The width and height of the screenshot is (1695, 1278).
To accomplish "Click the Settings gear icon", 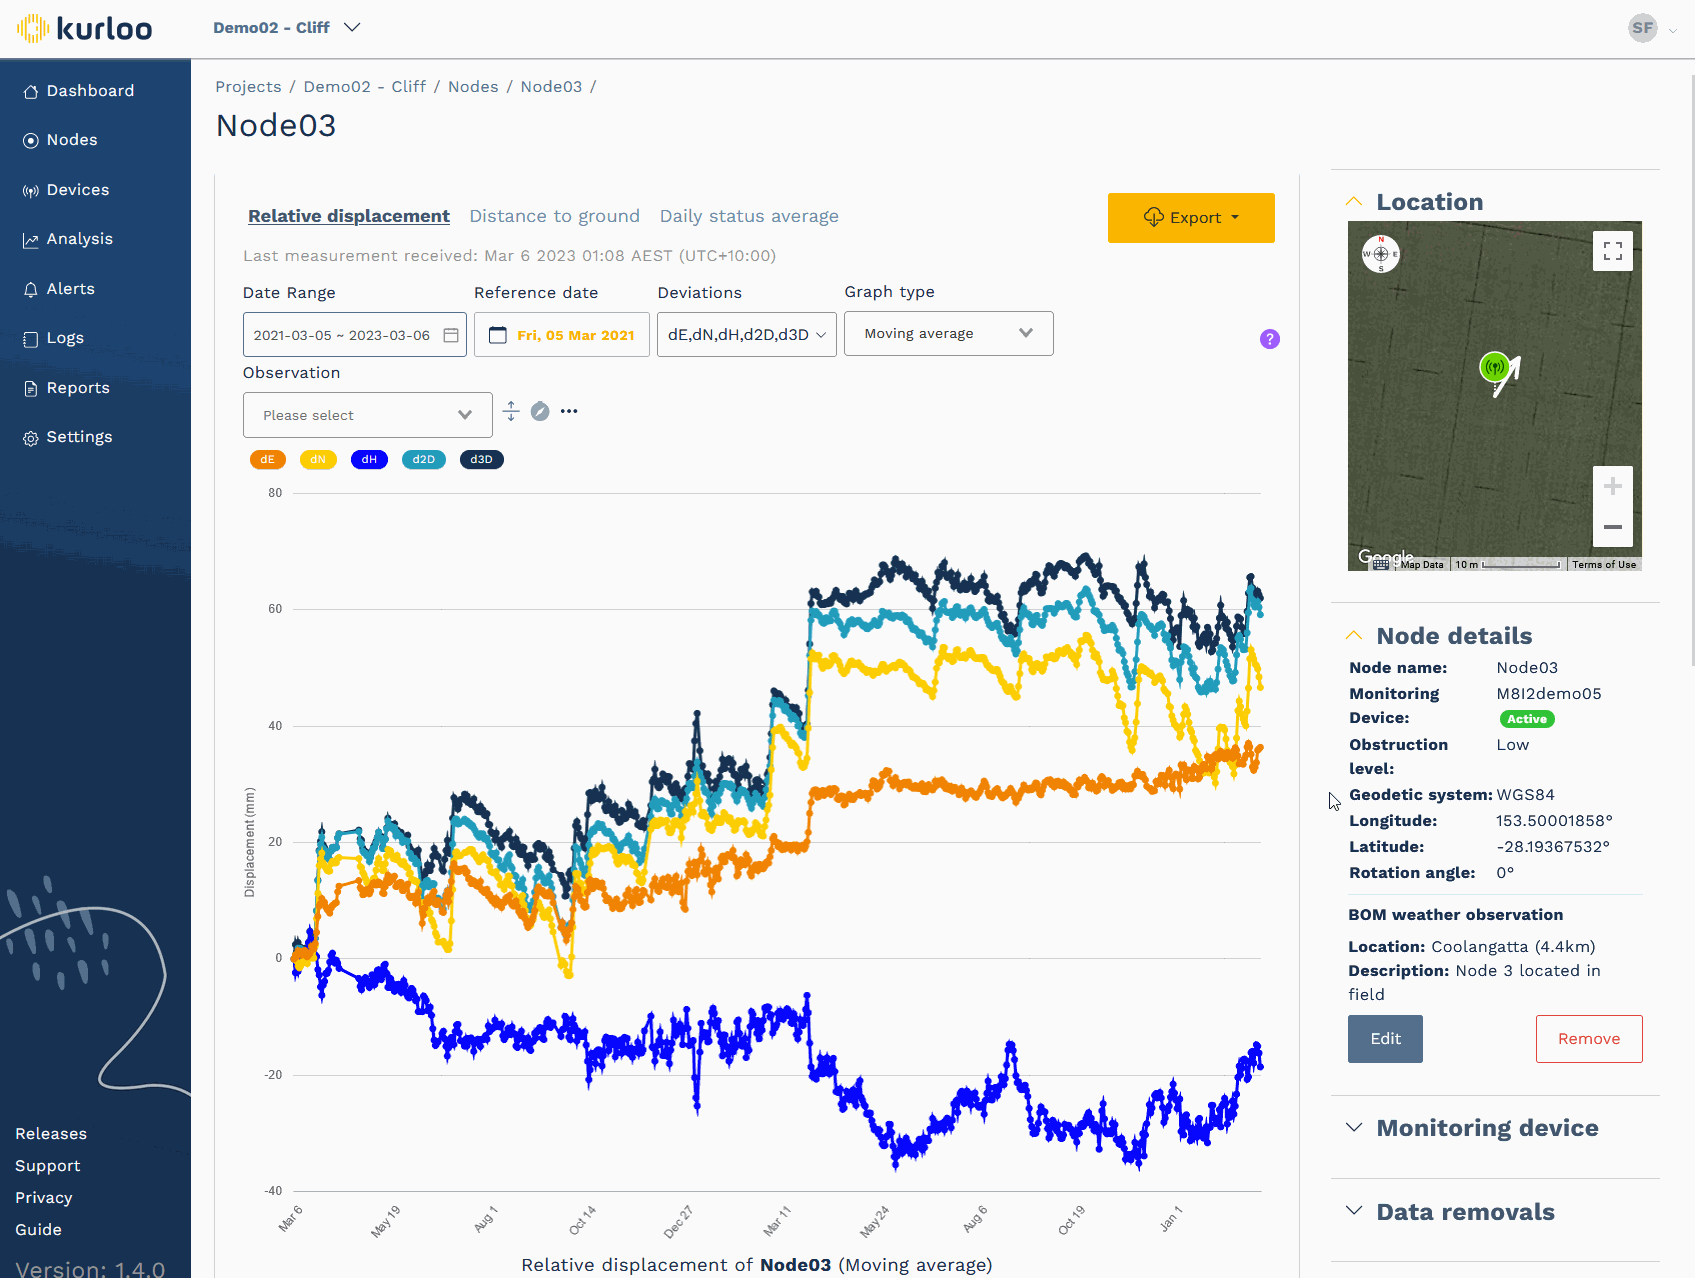I will pyautogui.click(x=31, y=438).
